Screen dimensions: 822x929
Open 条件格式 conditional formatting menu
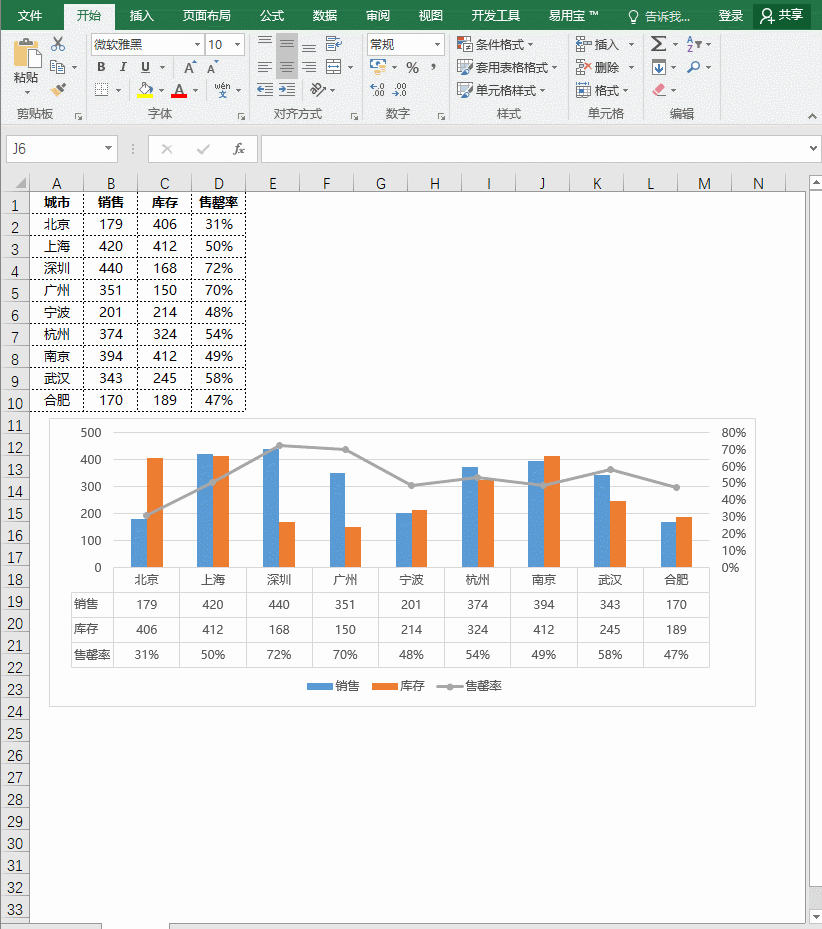point(495,44)
